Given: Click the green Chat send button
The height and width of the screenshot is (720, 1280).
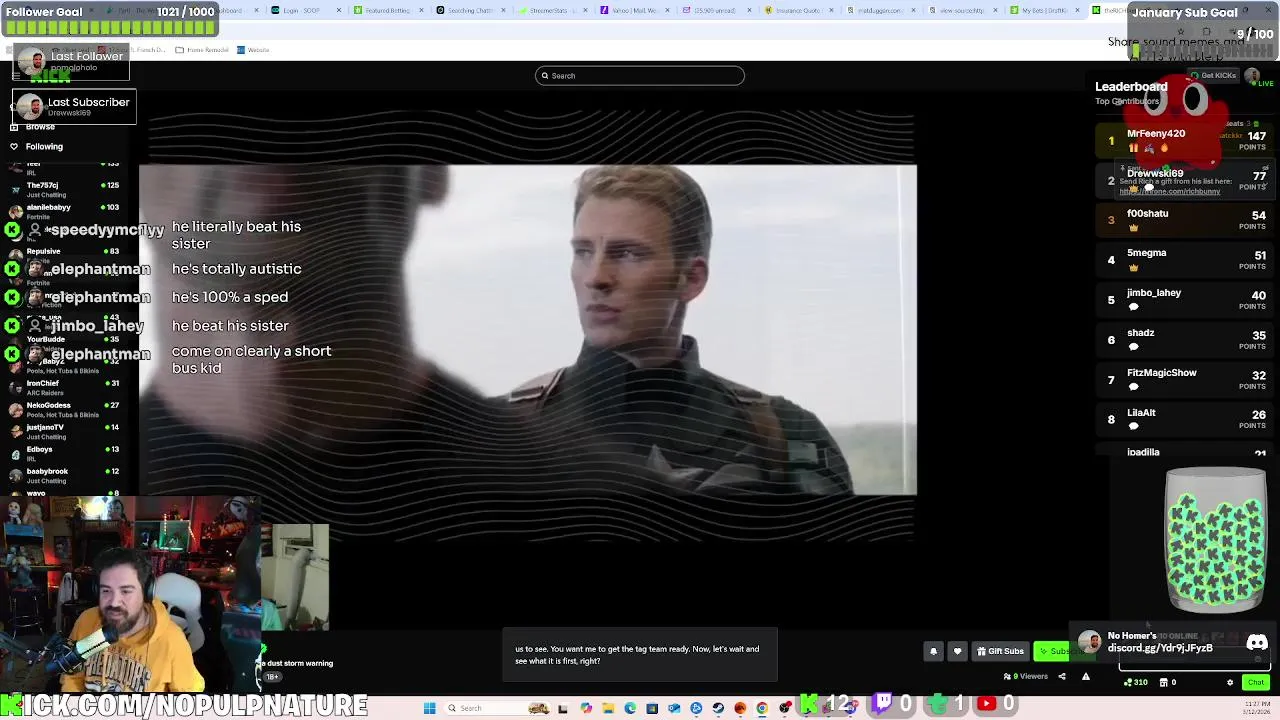Looking at the screenshot, I should click(1256, 682).
